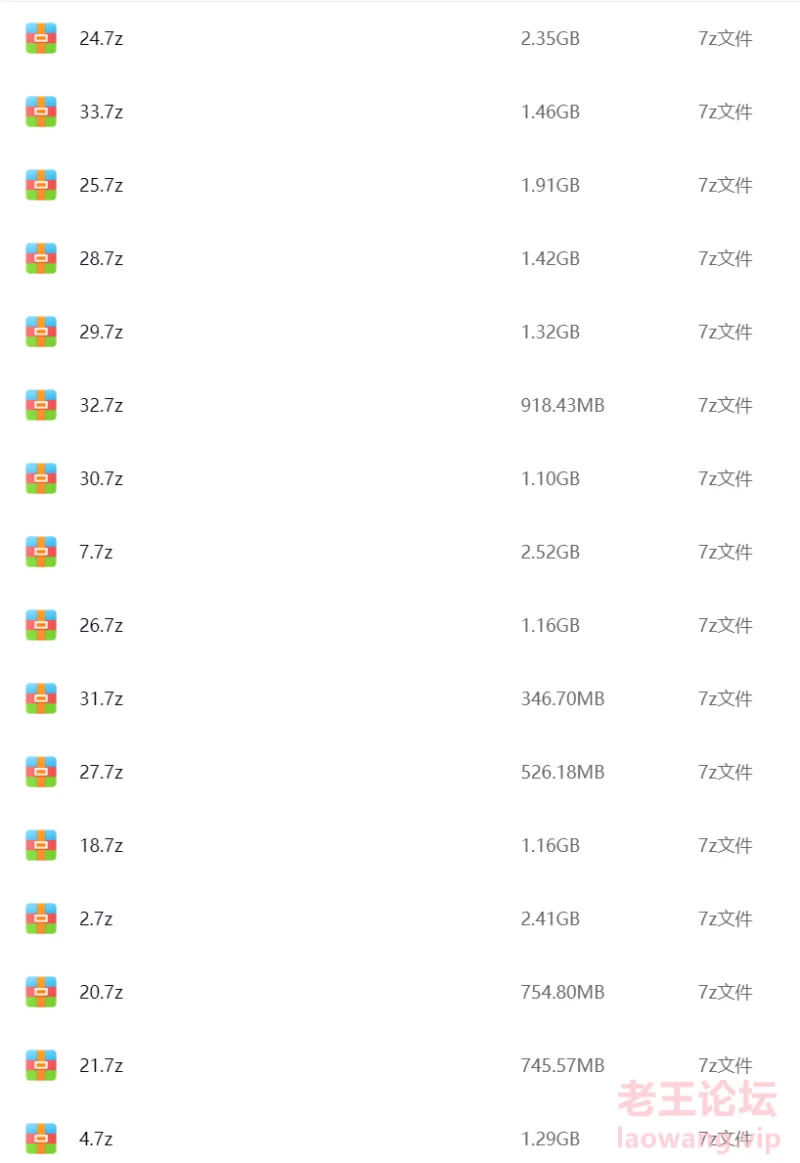
Task: Select the 18.7z file name
Action: [x=102, y=846]
